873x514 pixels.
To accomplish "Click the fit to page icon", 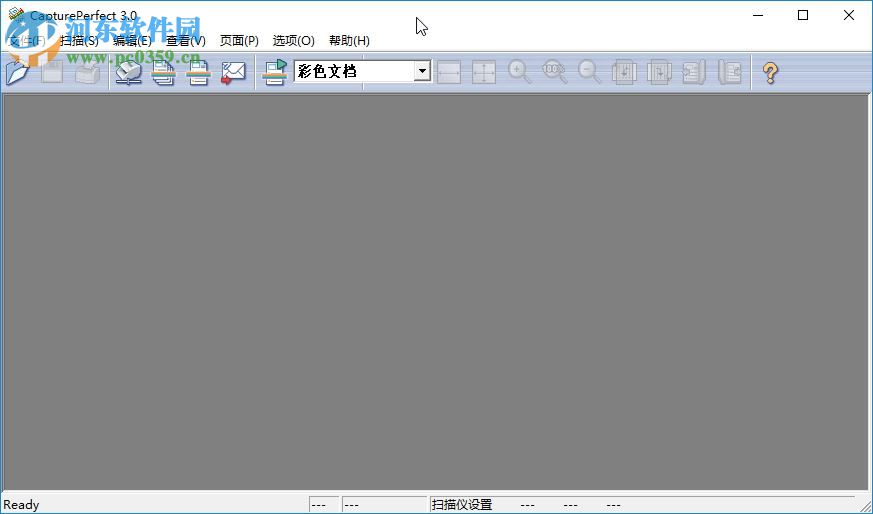I will pos(484,72).
